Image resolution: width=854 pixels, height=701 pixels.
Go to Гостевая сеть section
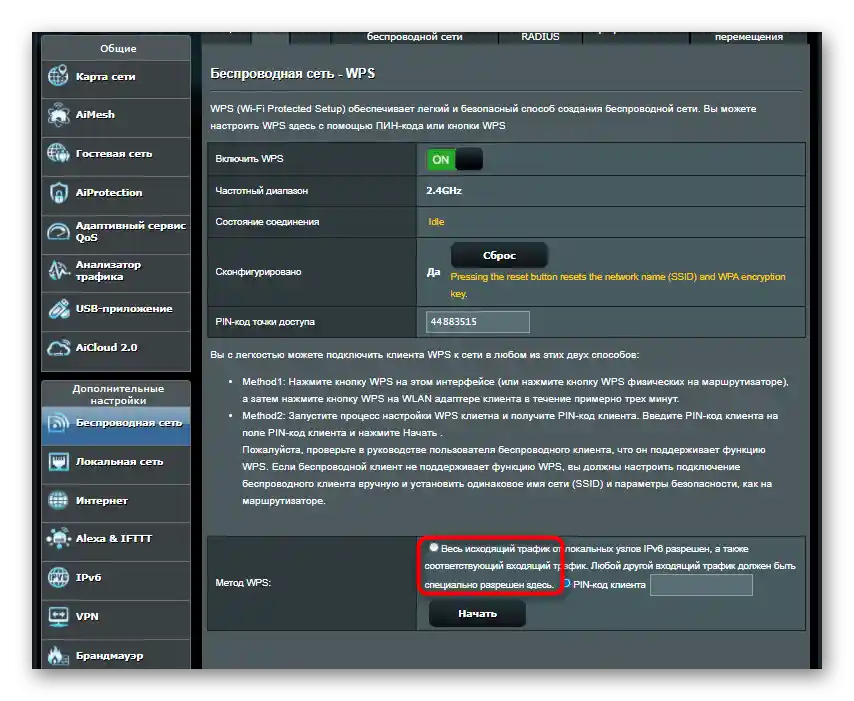116,157
